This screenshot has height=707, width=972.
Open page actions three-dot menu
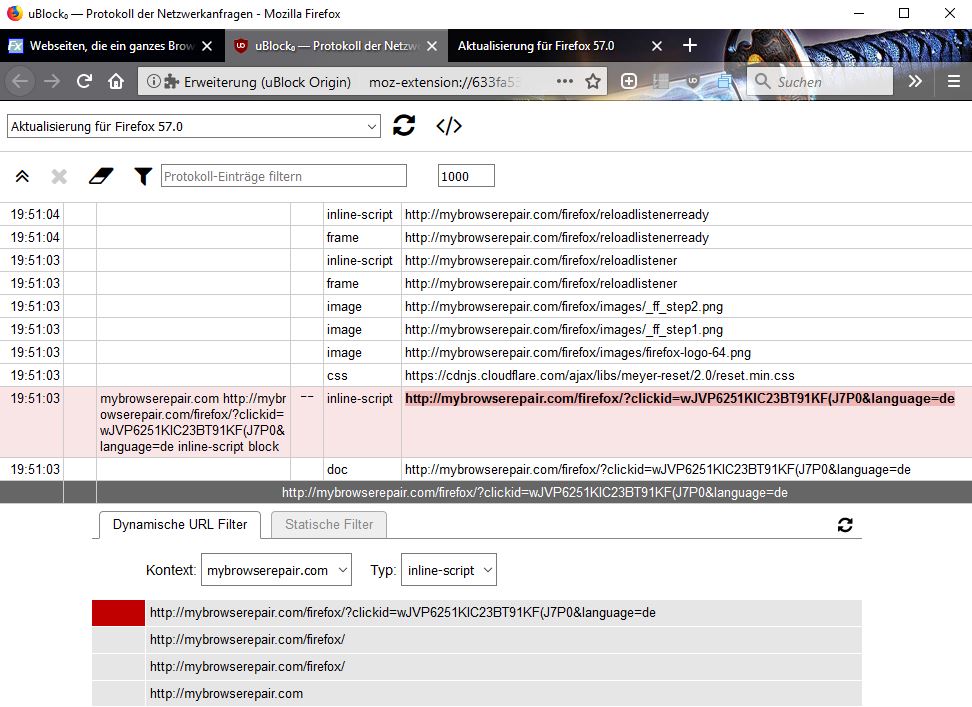(x=565, y=81)
